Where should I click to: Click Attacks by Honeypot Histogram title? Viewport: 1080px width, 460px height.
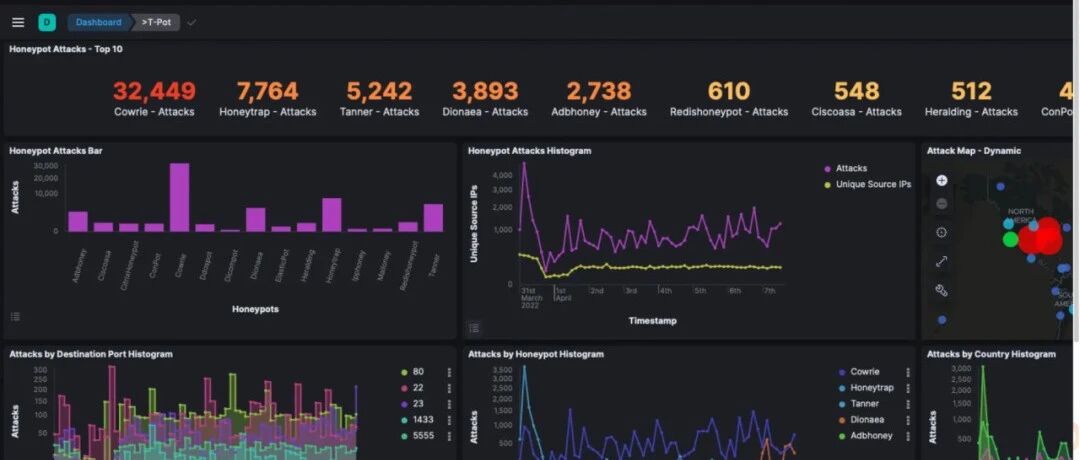point(536,354)
